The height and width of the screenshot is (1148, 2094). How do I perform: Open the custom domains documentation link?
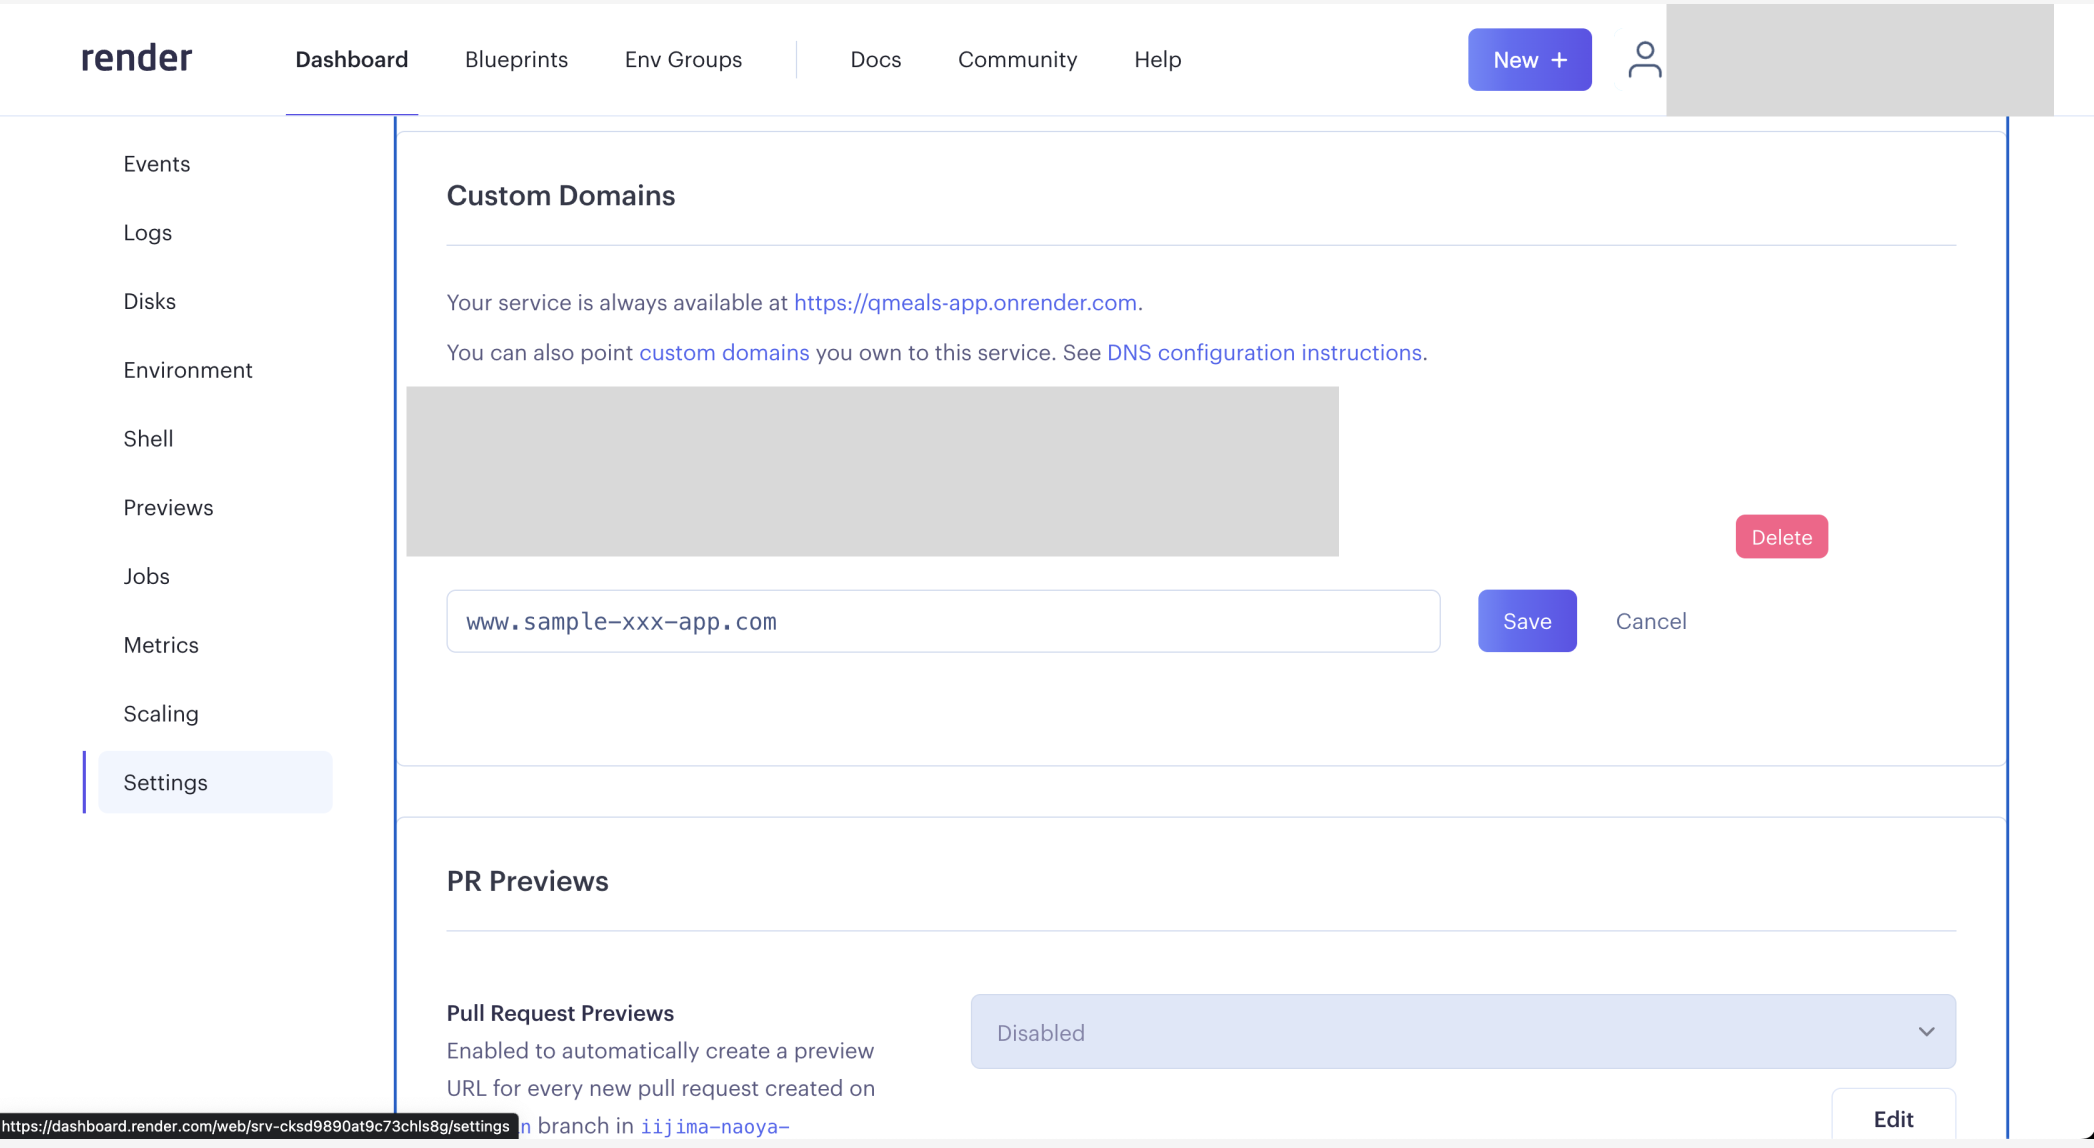[x=724, y=353]
